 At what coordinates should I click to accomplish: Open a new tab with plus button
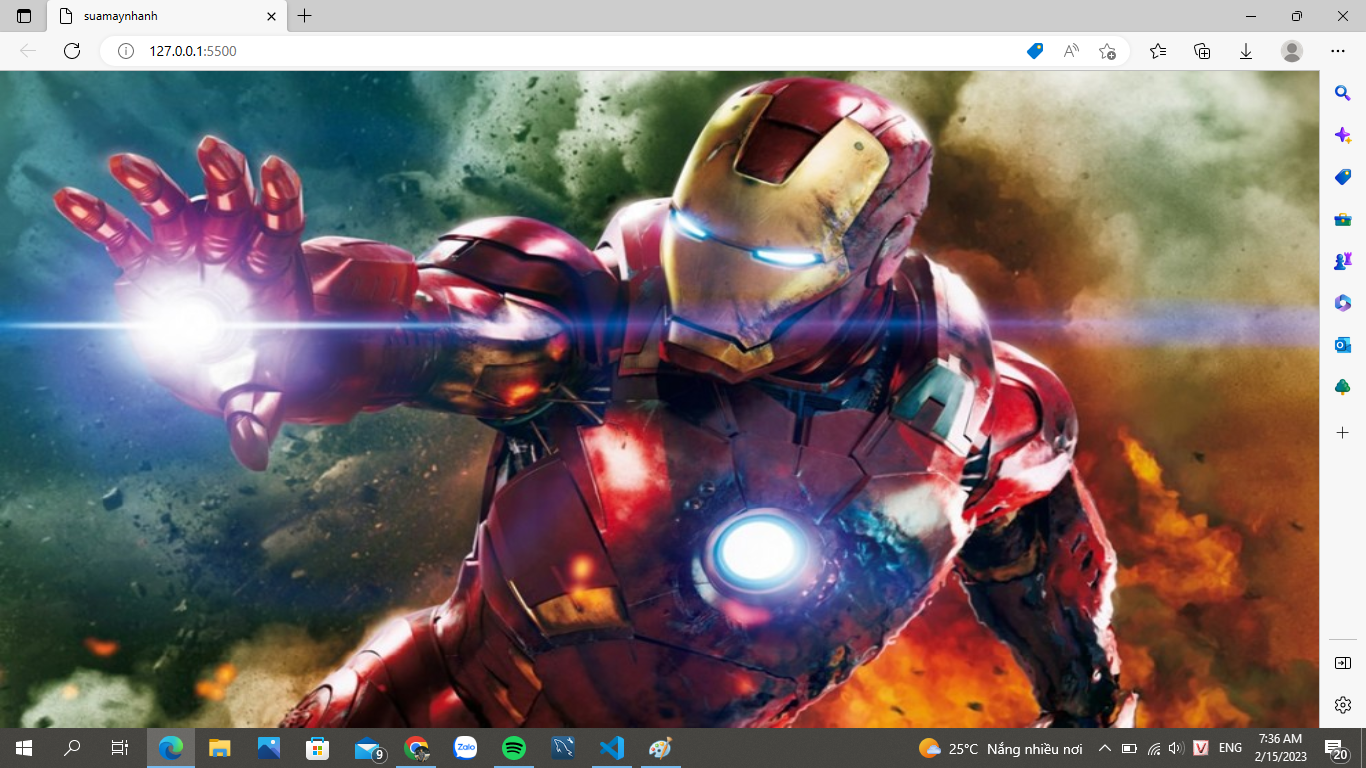click(x=305, y=16)
